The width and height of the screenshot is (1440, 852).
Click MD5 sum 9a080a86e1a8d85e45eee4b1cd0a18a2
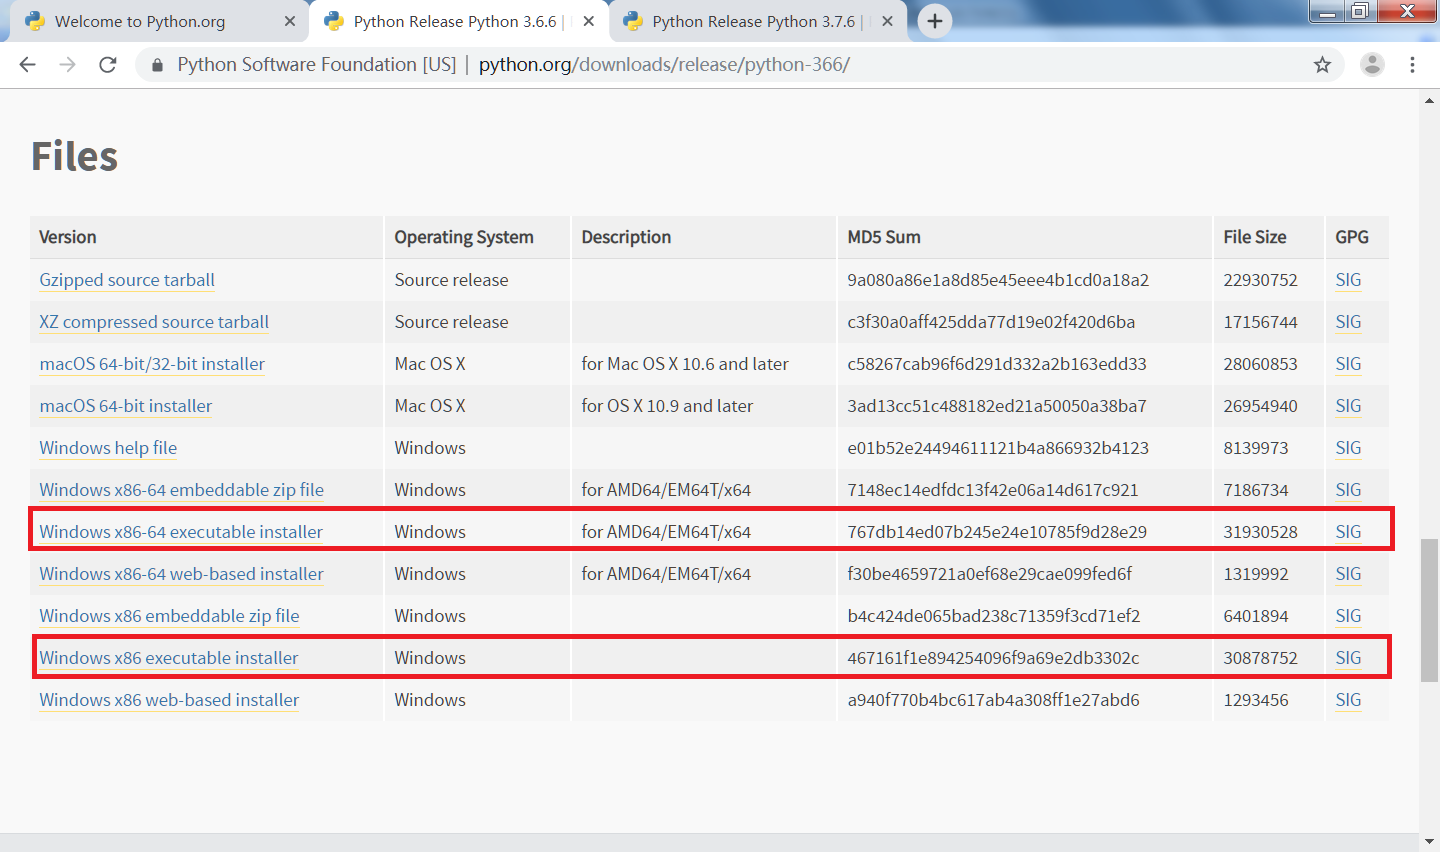998,280
